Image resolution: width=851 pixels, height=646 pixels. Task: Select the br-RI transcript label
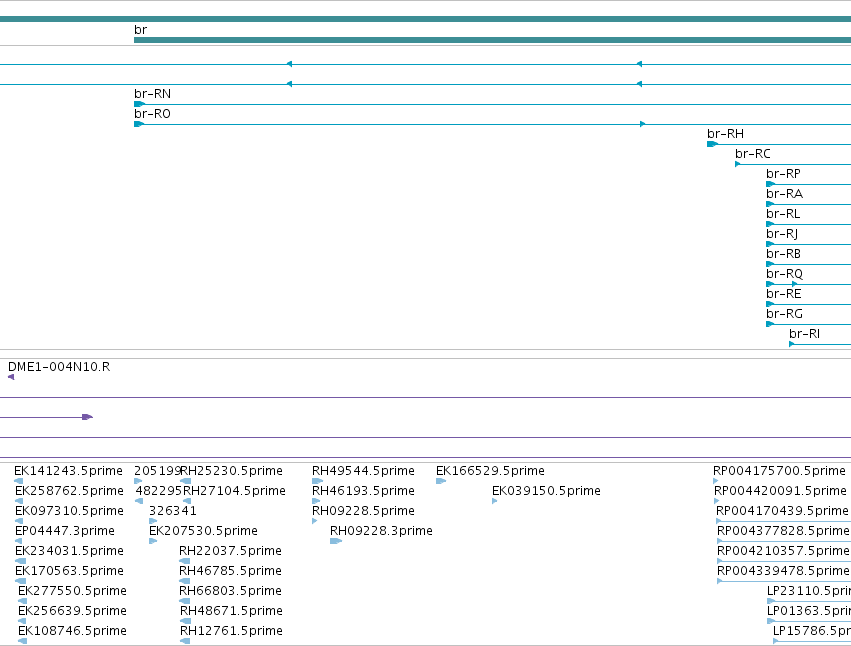(804, 334)
